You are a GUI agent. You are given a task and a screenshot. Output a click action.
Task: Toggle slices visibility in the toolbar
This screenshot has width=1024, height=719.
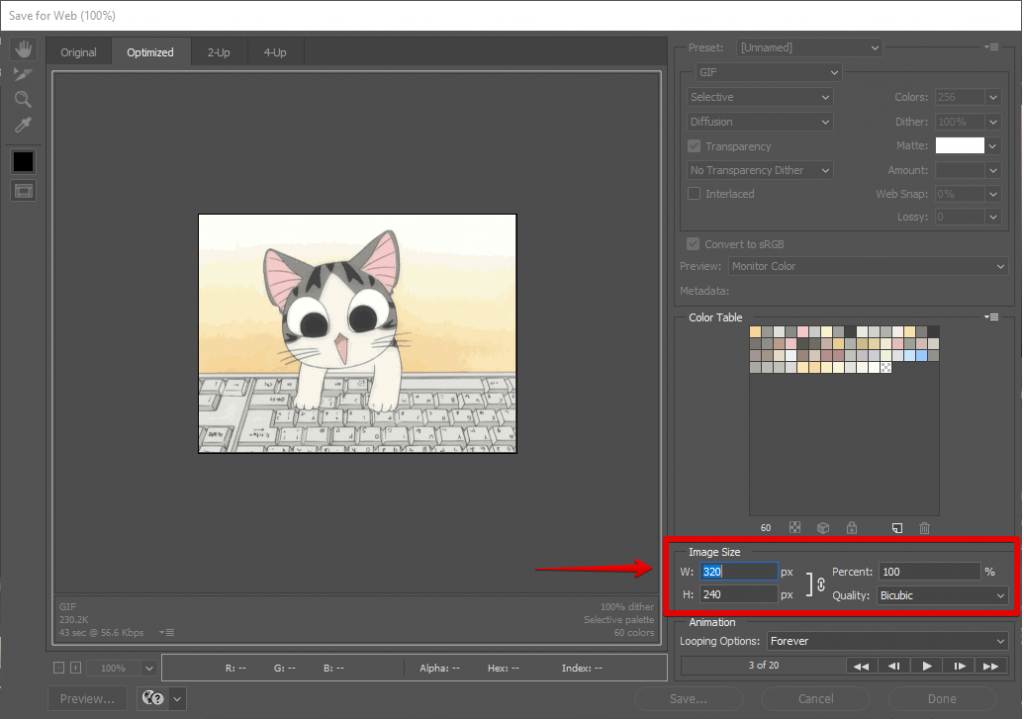(x=23, y=190)
